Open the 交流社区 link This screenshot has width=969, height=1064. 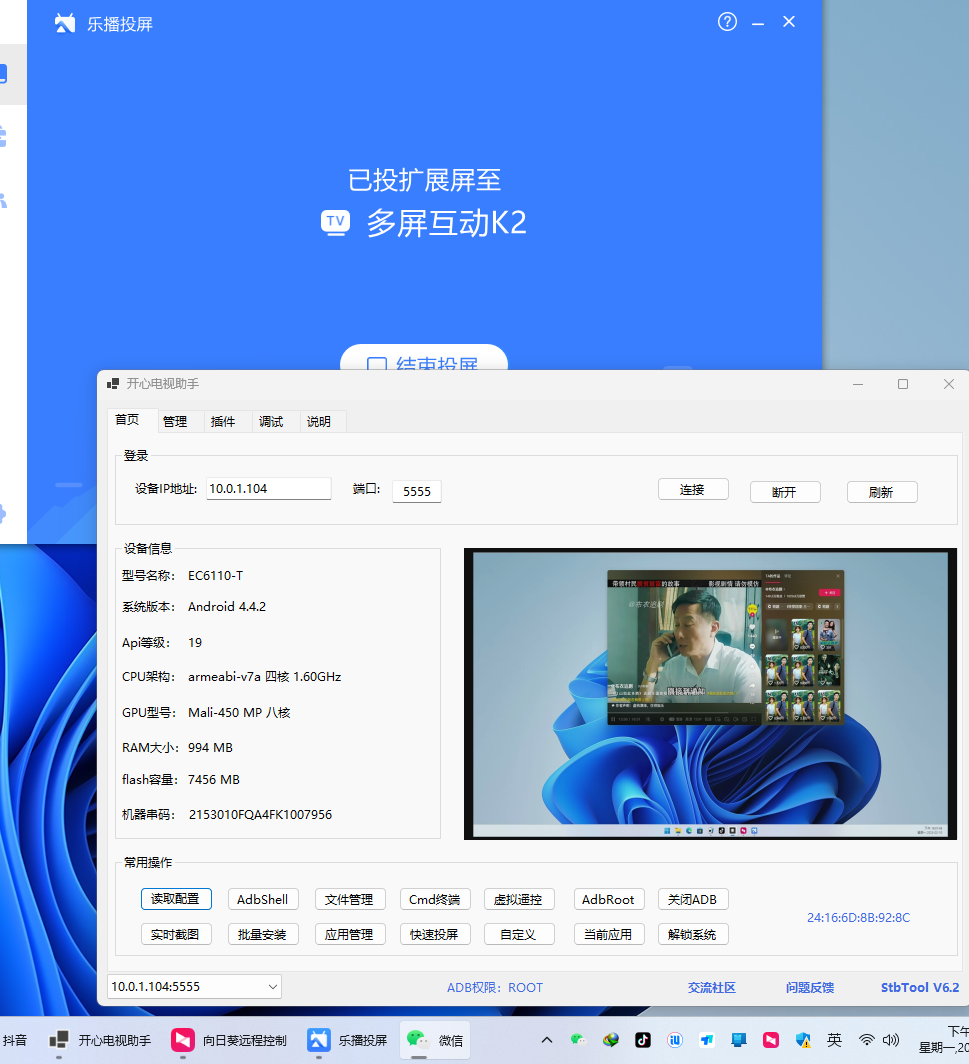711,987
